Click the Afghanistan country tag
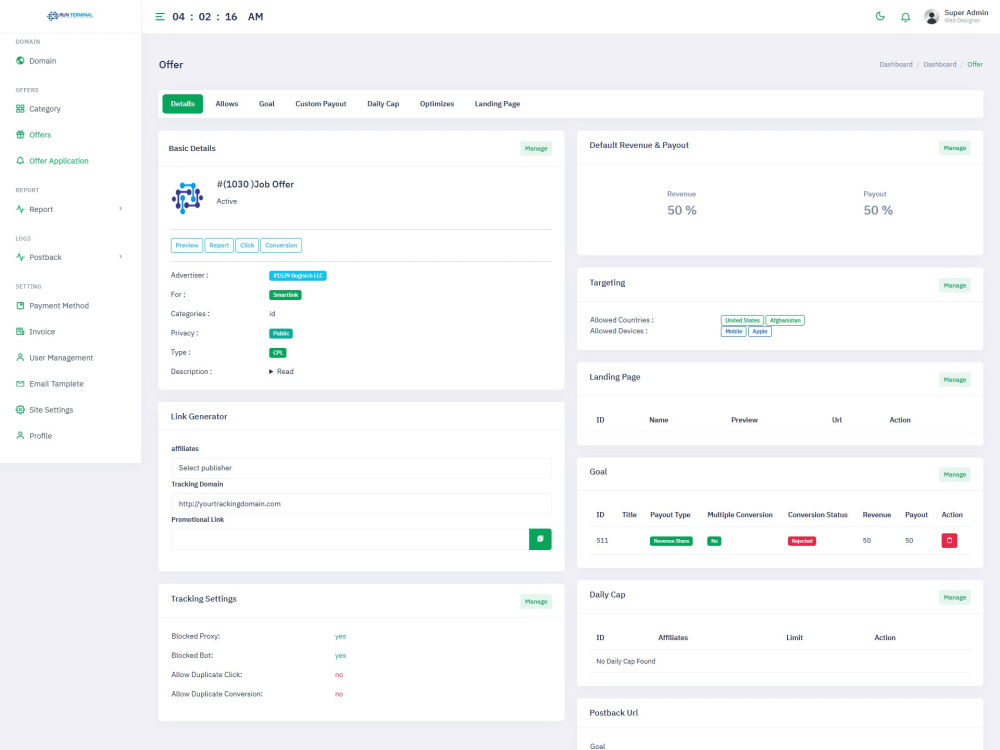This screenshot has width=1000, height=750. point(785,320)
